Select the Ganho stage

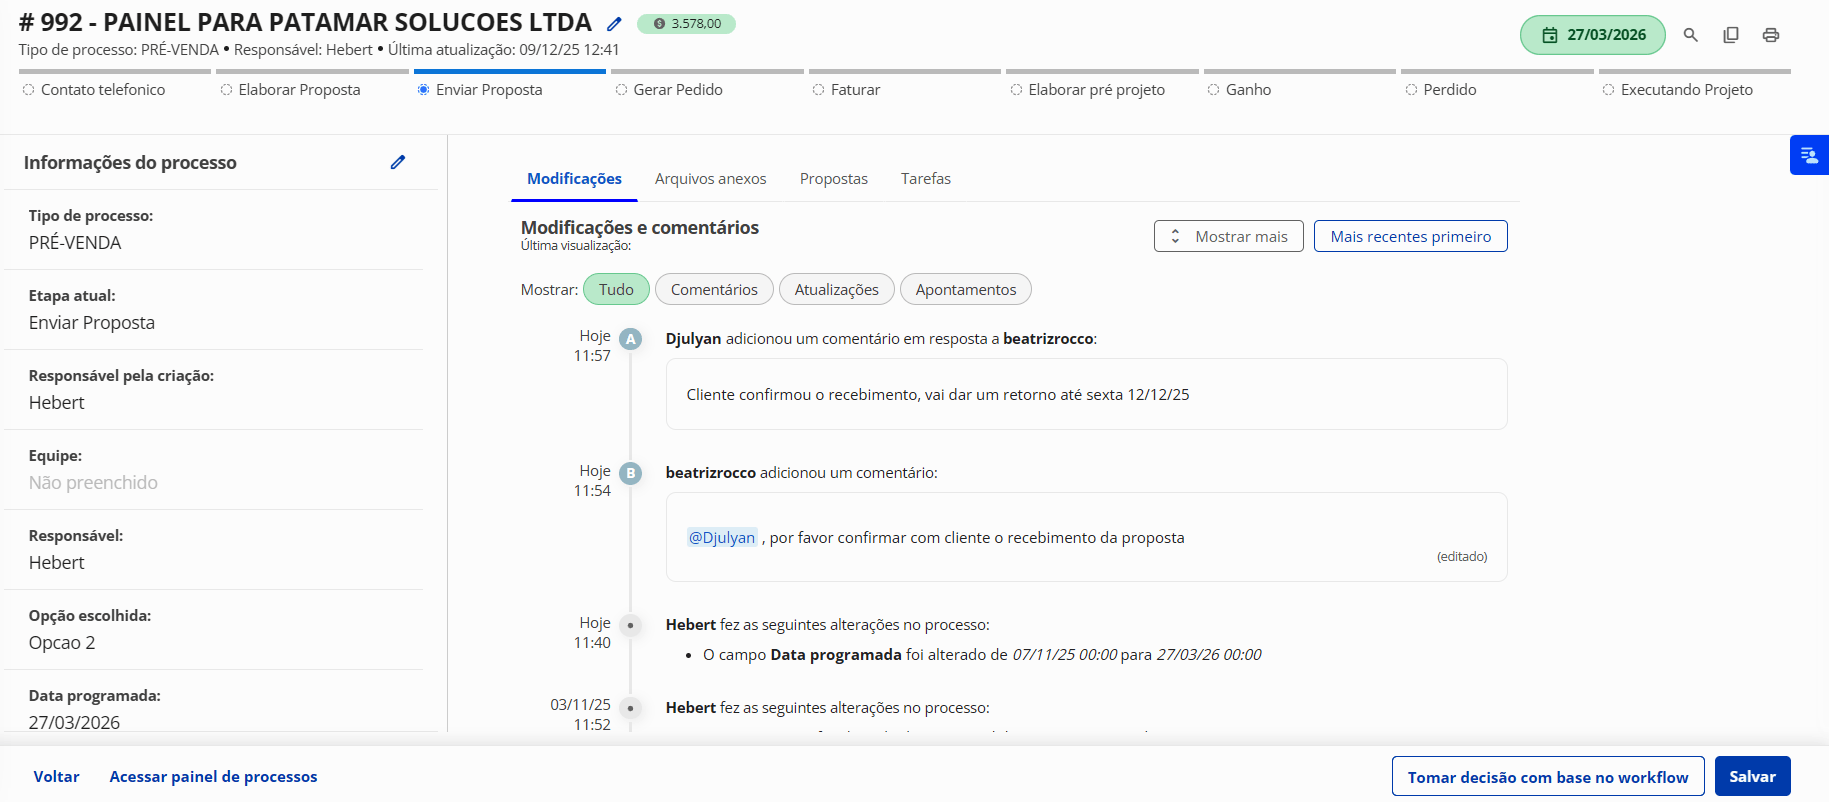[1247, 90]
